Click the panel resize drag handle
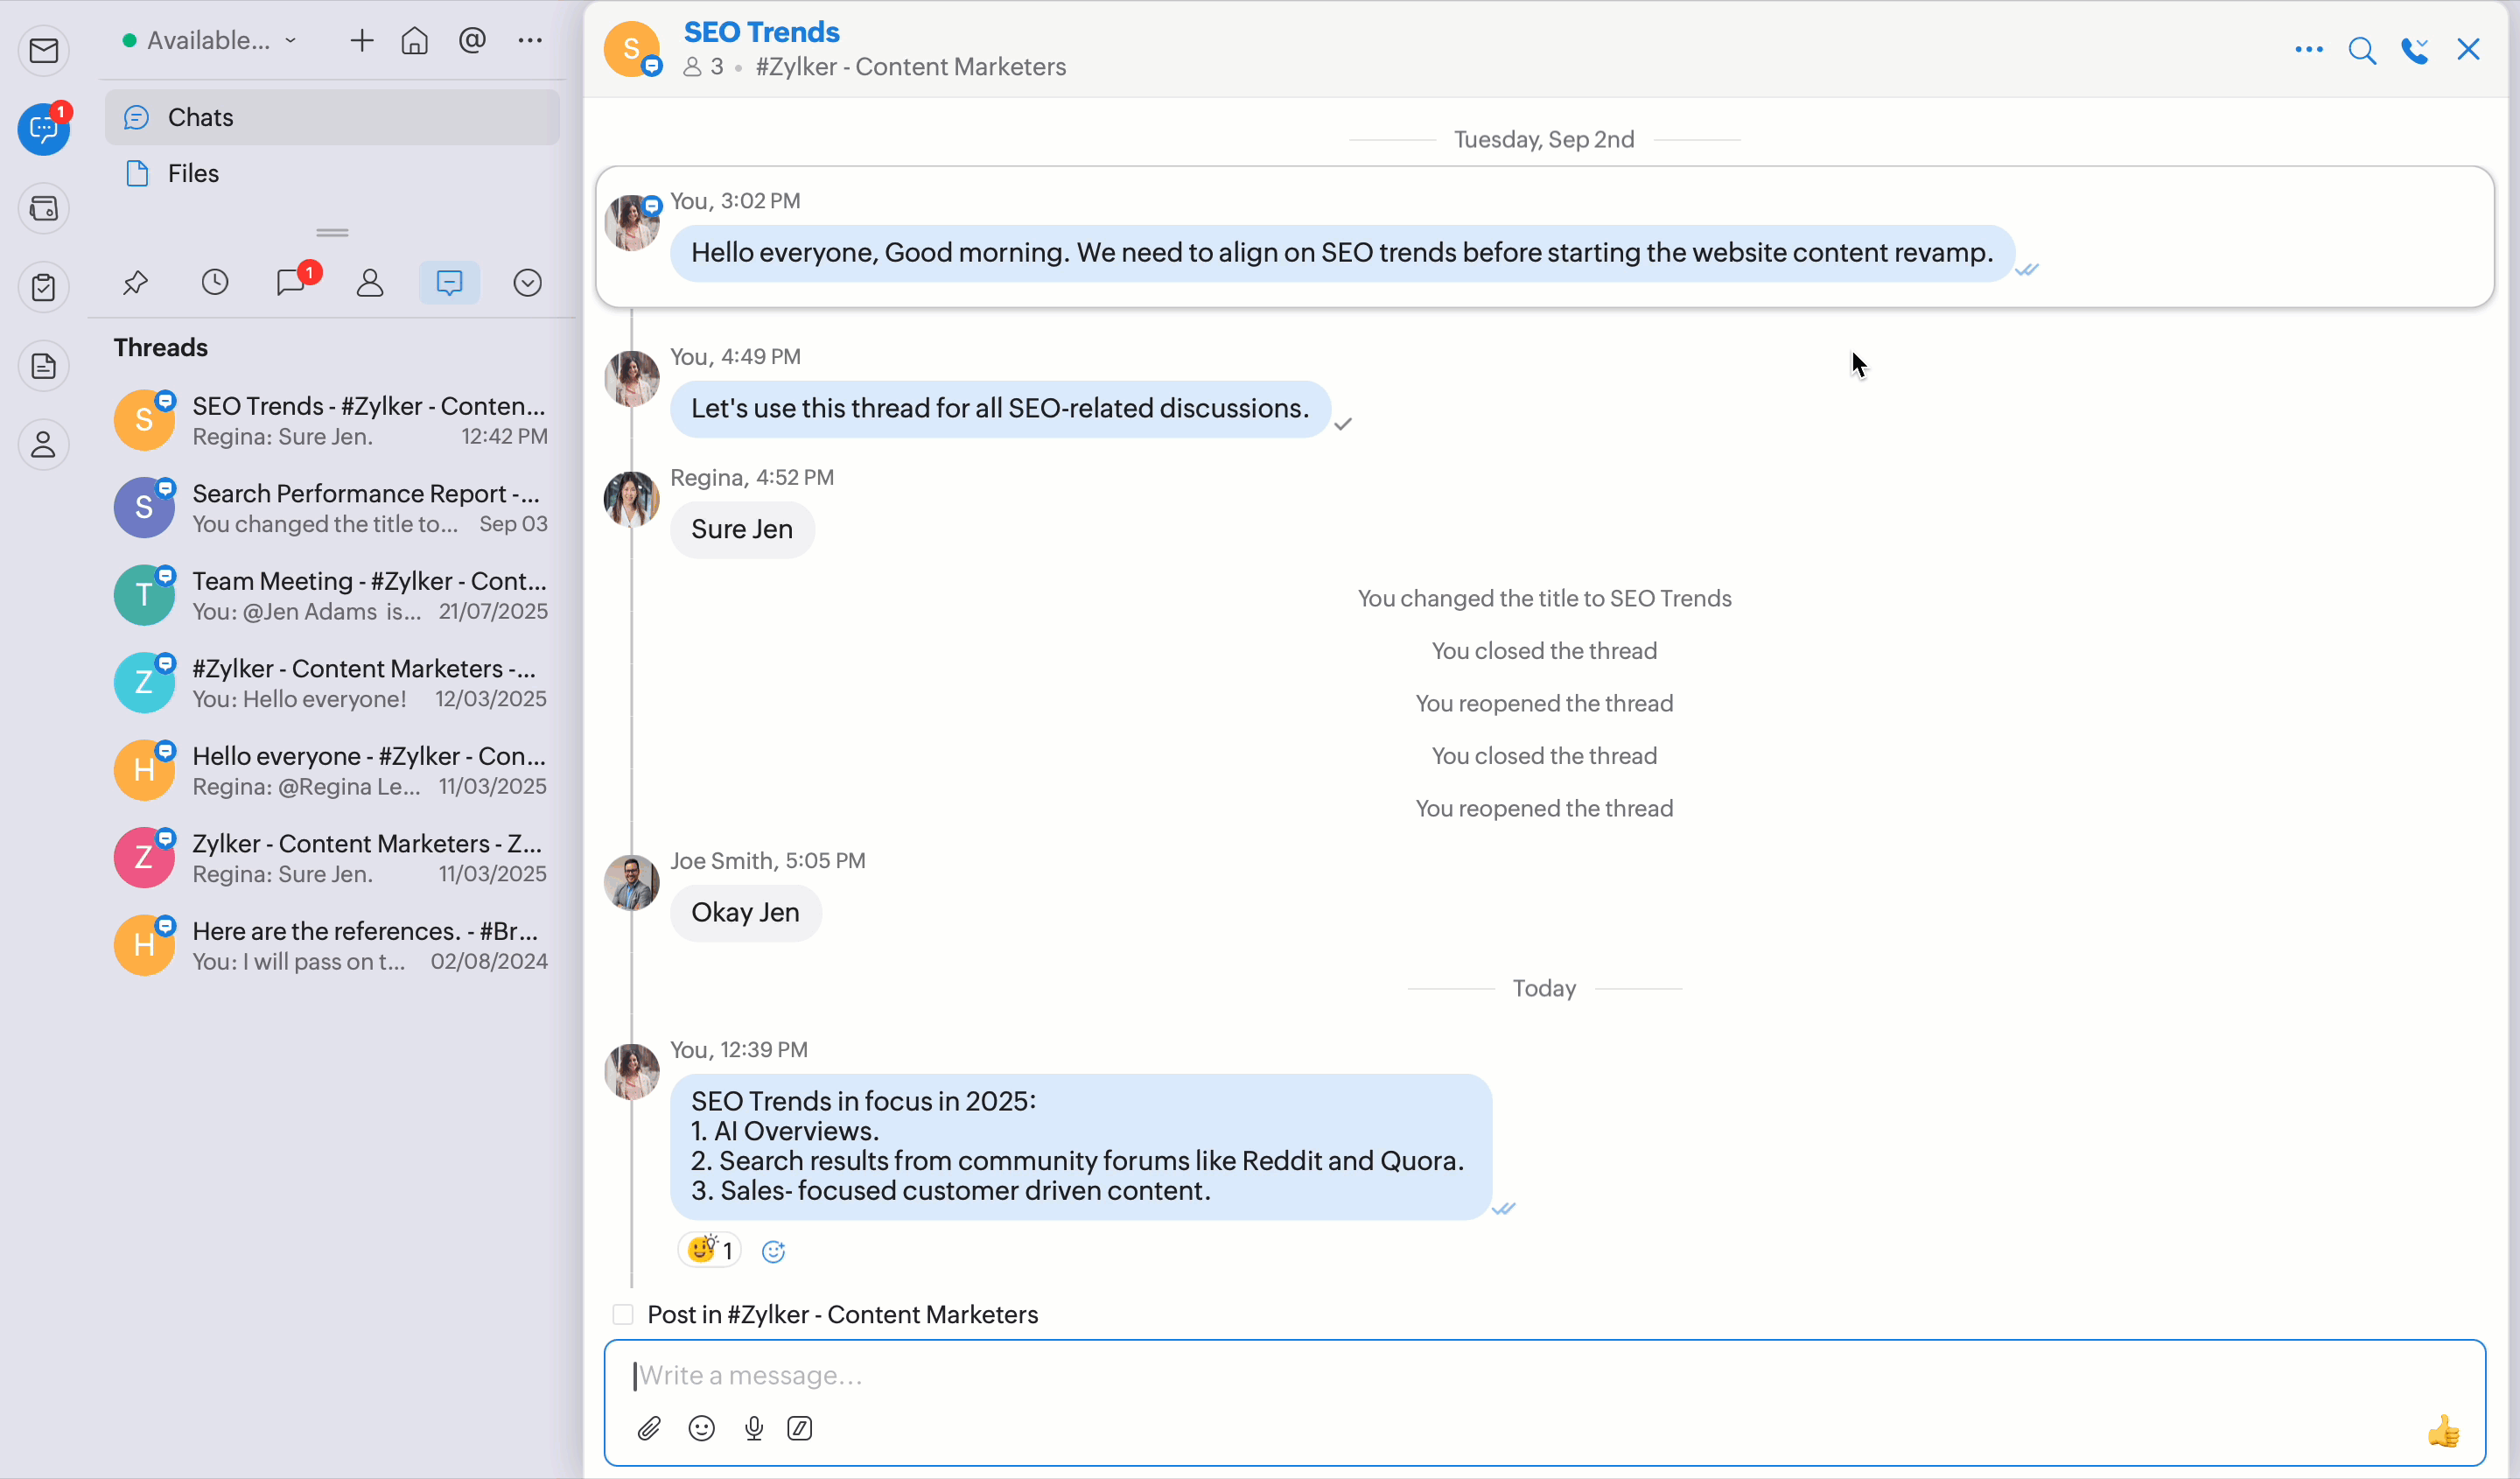The image size is (2520, 1479). [x=332, y=233]
